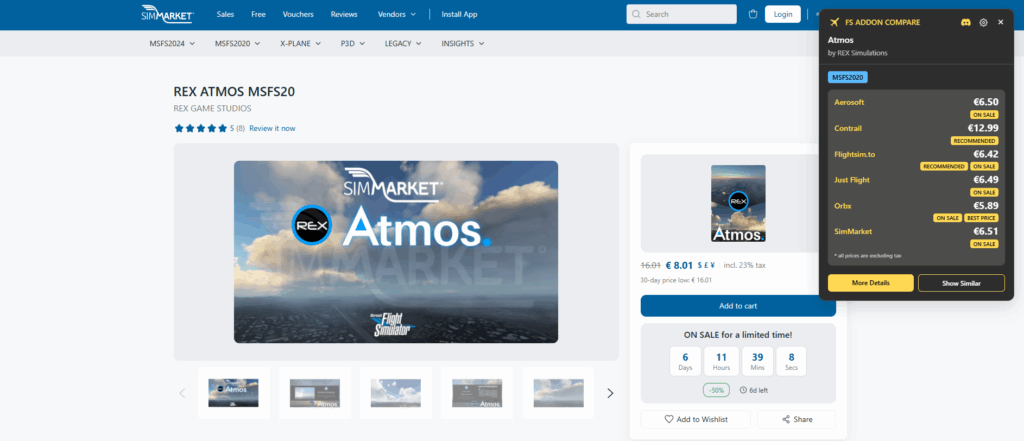Select the second thumbnail in the strip

point(315,393)
